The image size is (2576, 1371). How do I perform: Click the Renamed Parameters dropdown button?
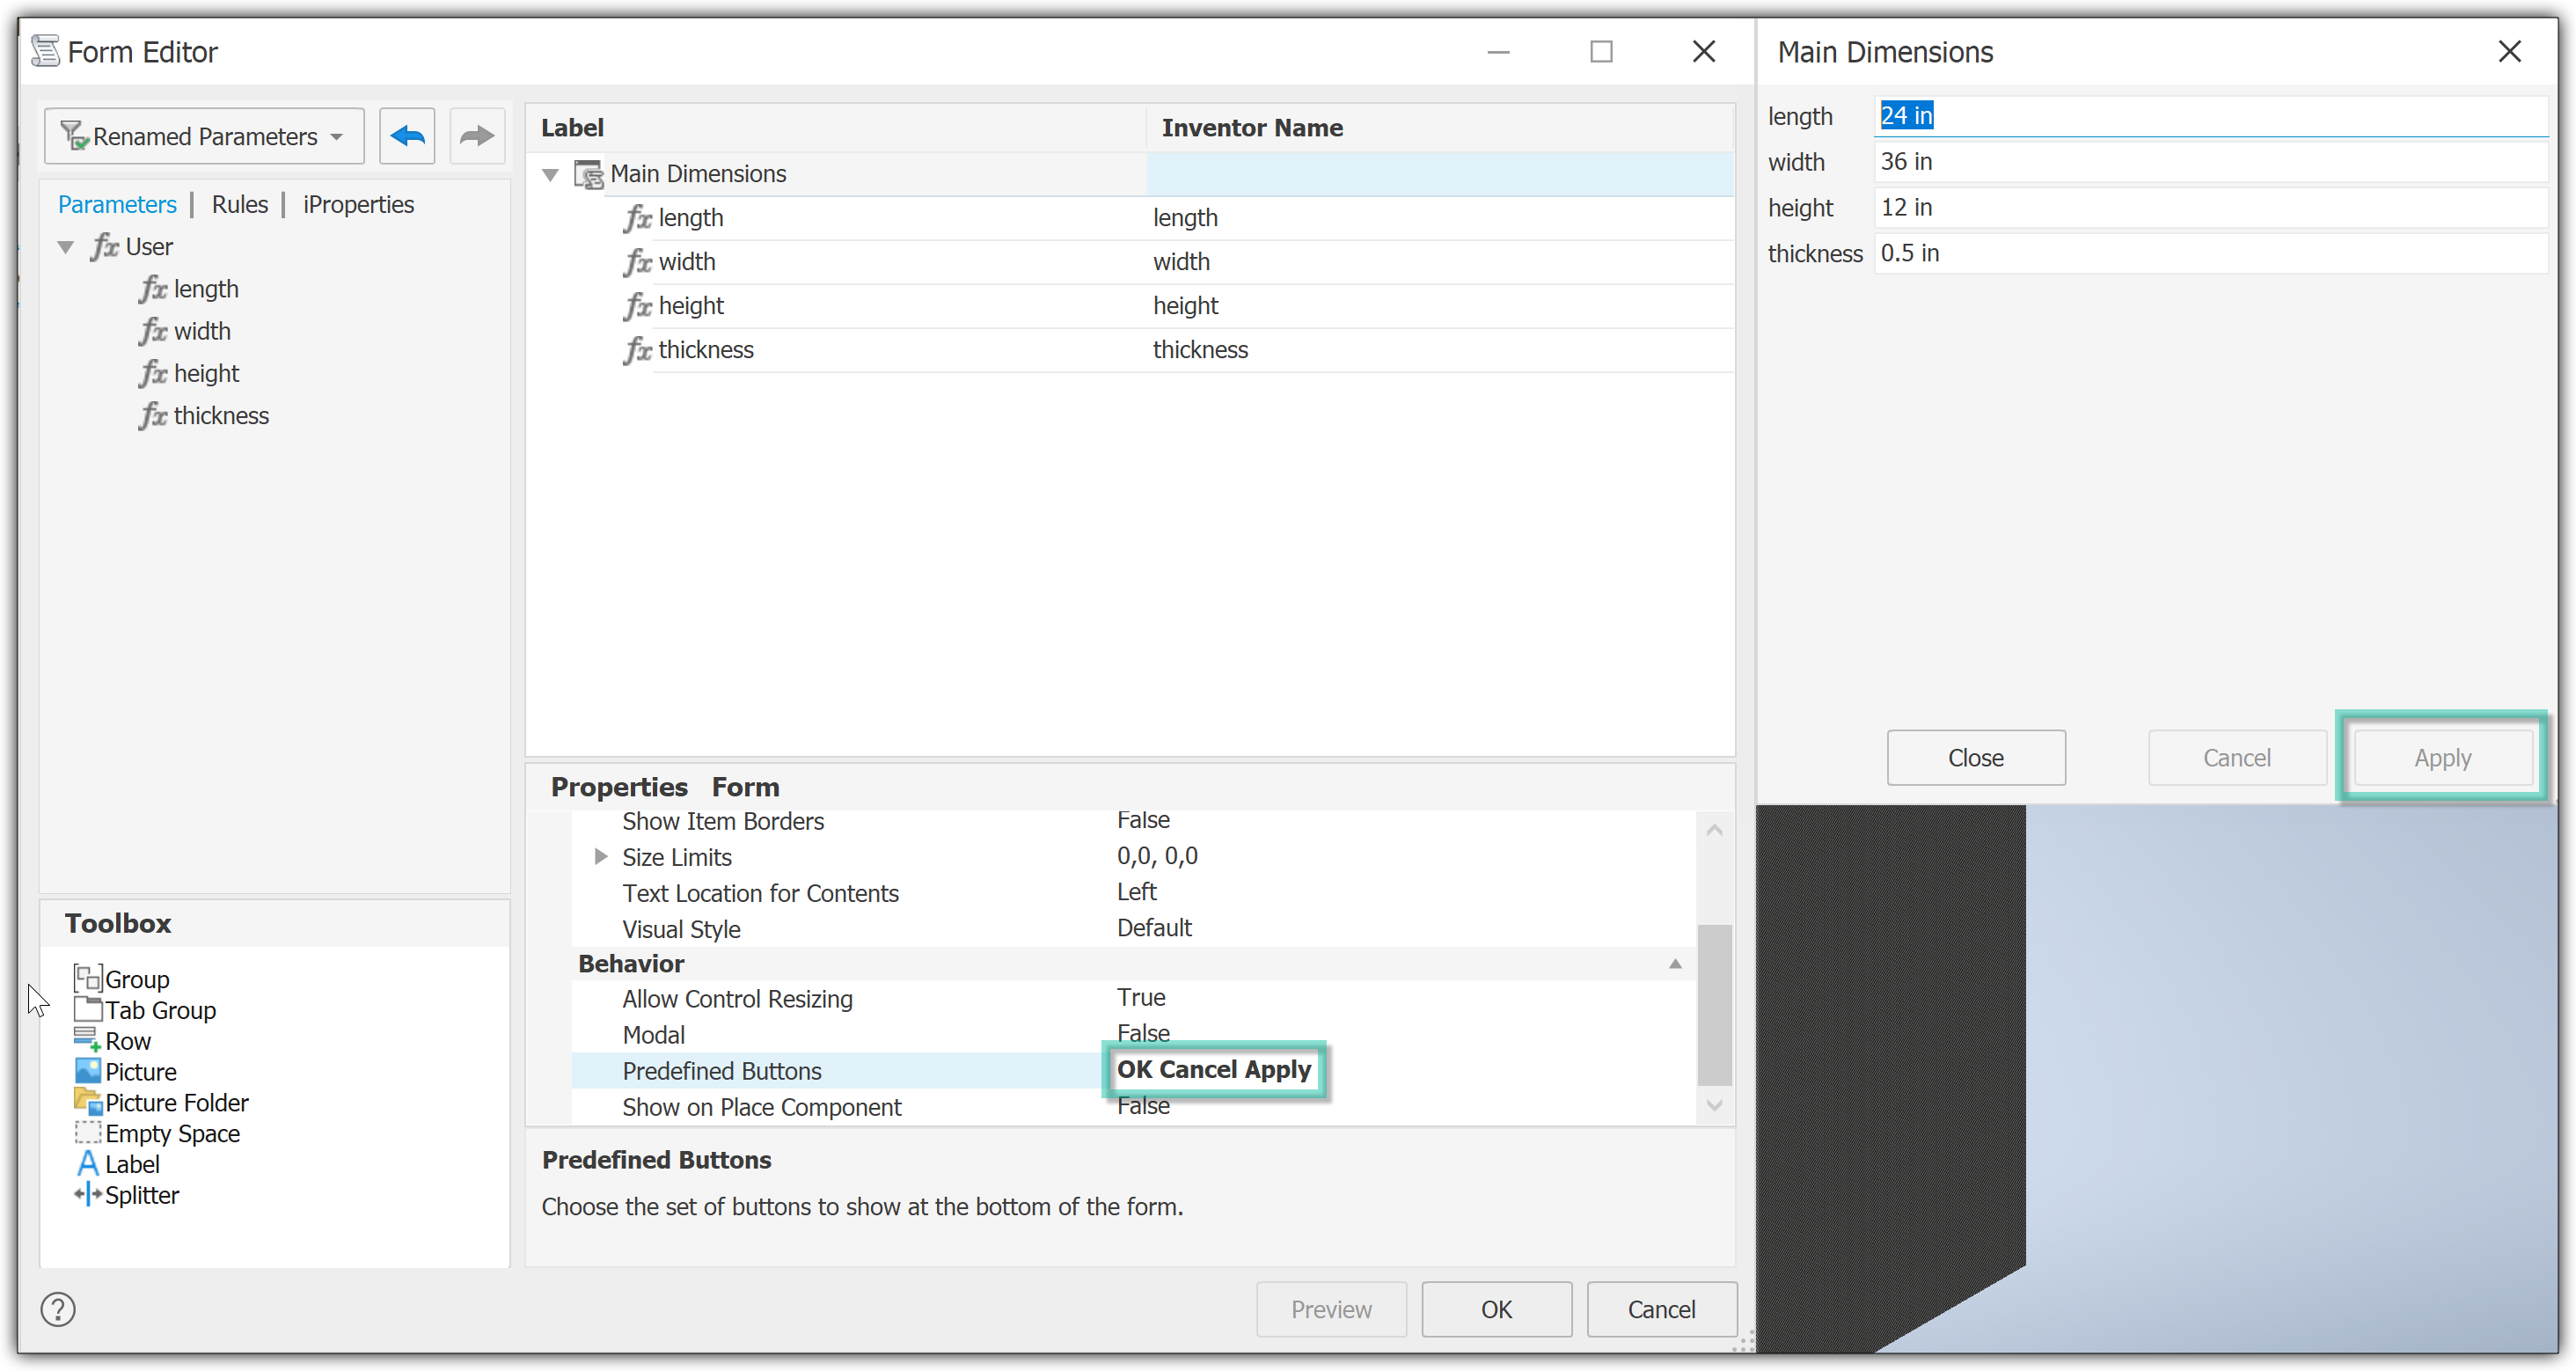pyautogui.click(x=202, y=136)
